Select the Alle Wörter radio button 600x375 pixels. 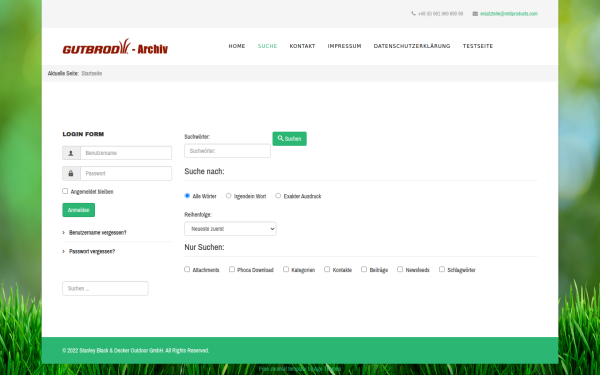pos(187,196)
